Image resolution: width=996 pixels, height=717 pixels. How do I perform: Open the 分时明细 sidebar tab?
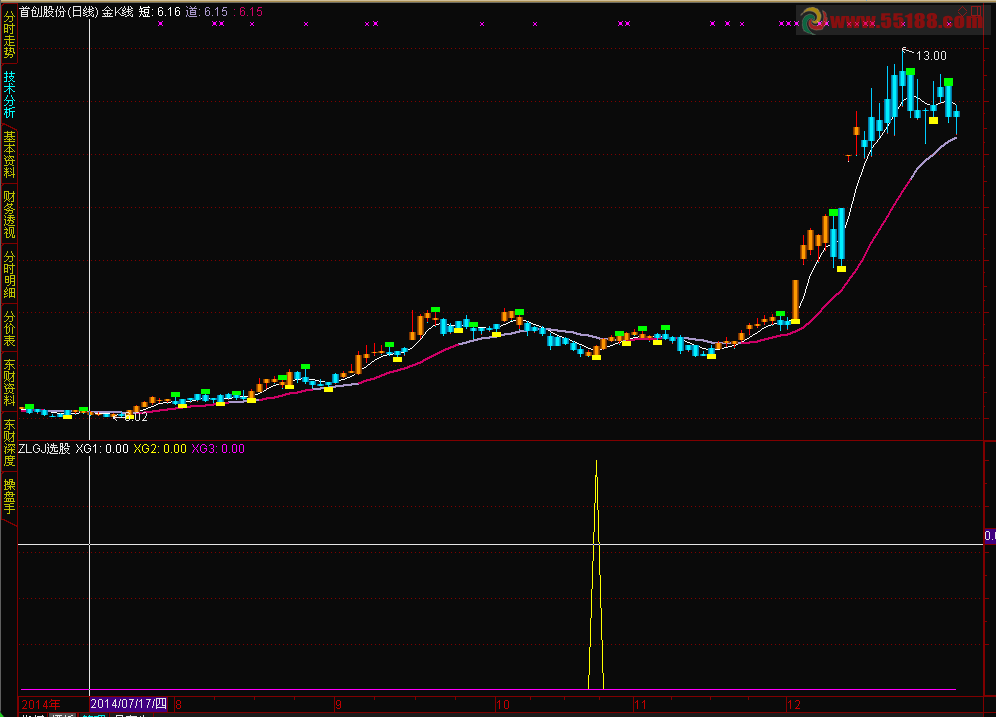pos(9,274)
